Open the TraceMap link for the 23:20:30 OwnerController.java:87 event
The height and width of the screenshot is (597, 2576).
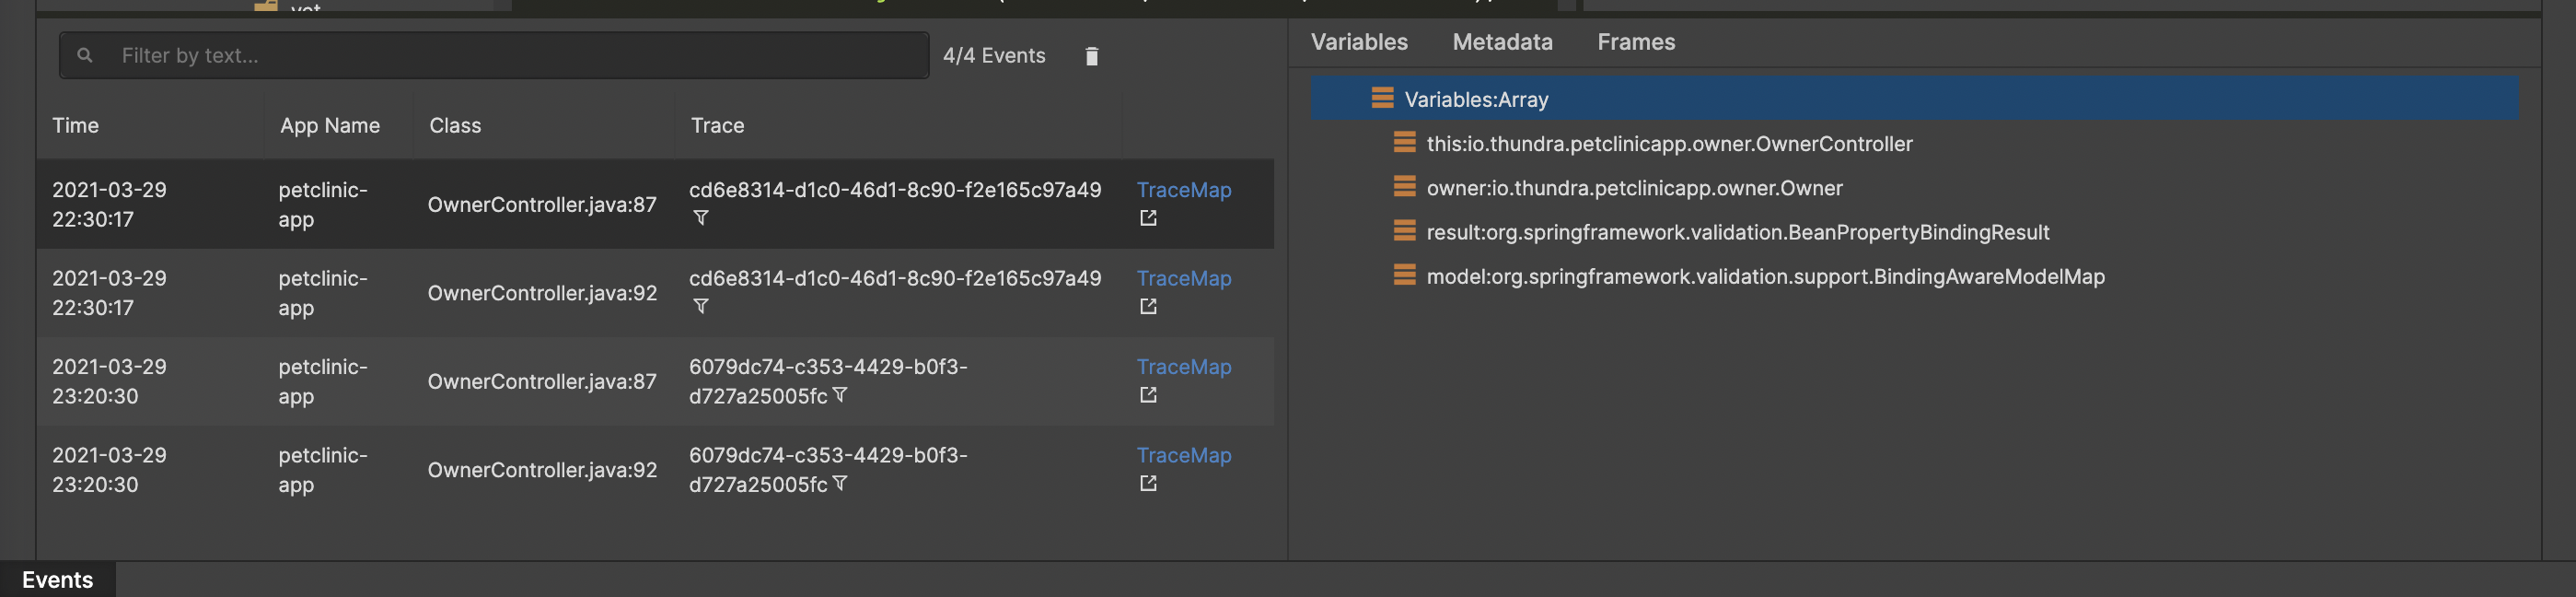(x=1183, y=367)
